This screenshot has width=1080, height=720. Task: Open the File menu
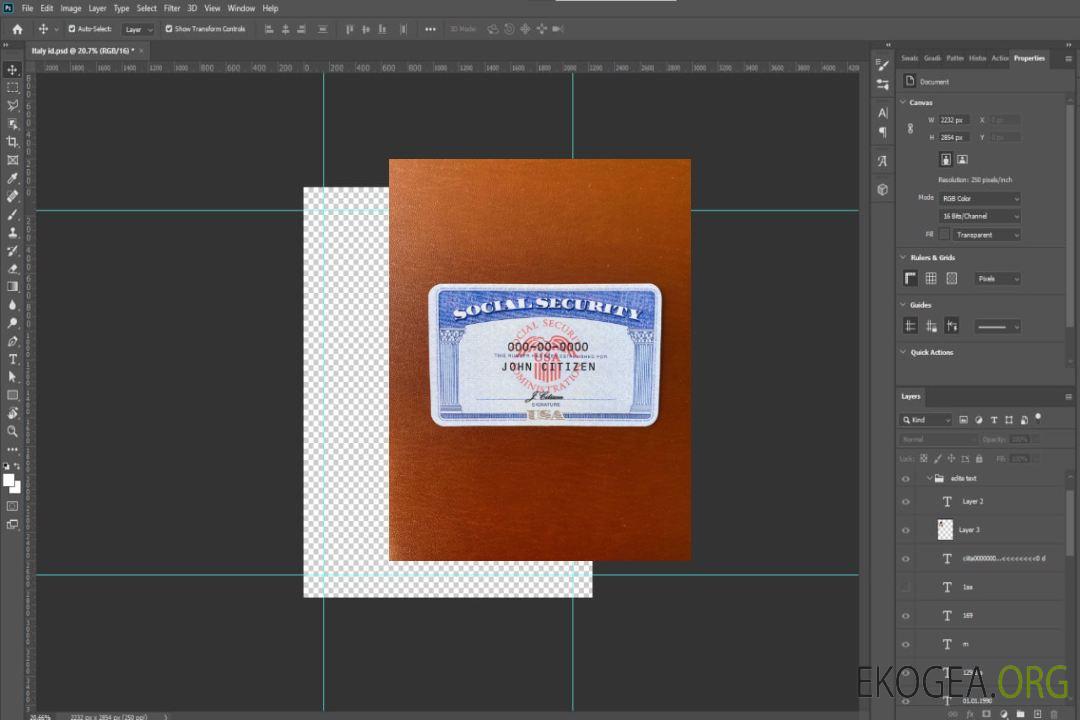click(x=28, y=8)
